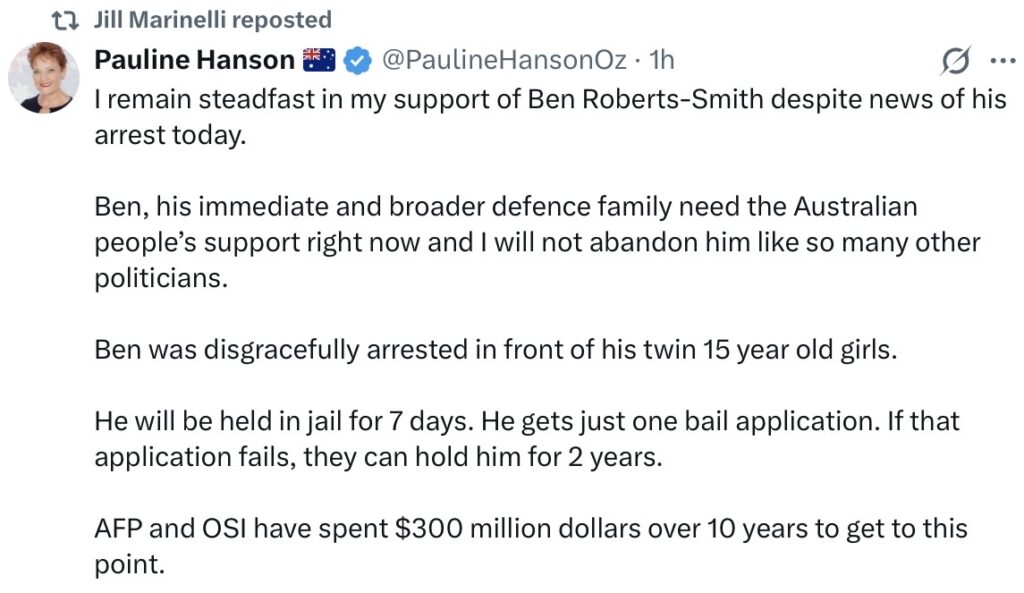Screen dimensions: 1024x593
Task: Open Pauline Hanson's profile picture
Action: point(44,77)
